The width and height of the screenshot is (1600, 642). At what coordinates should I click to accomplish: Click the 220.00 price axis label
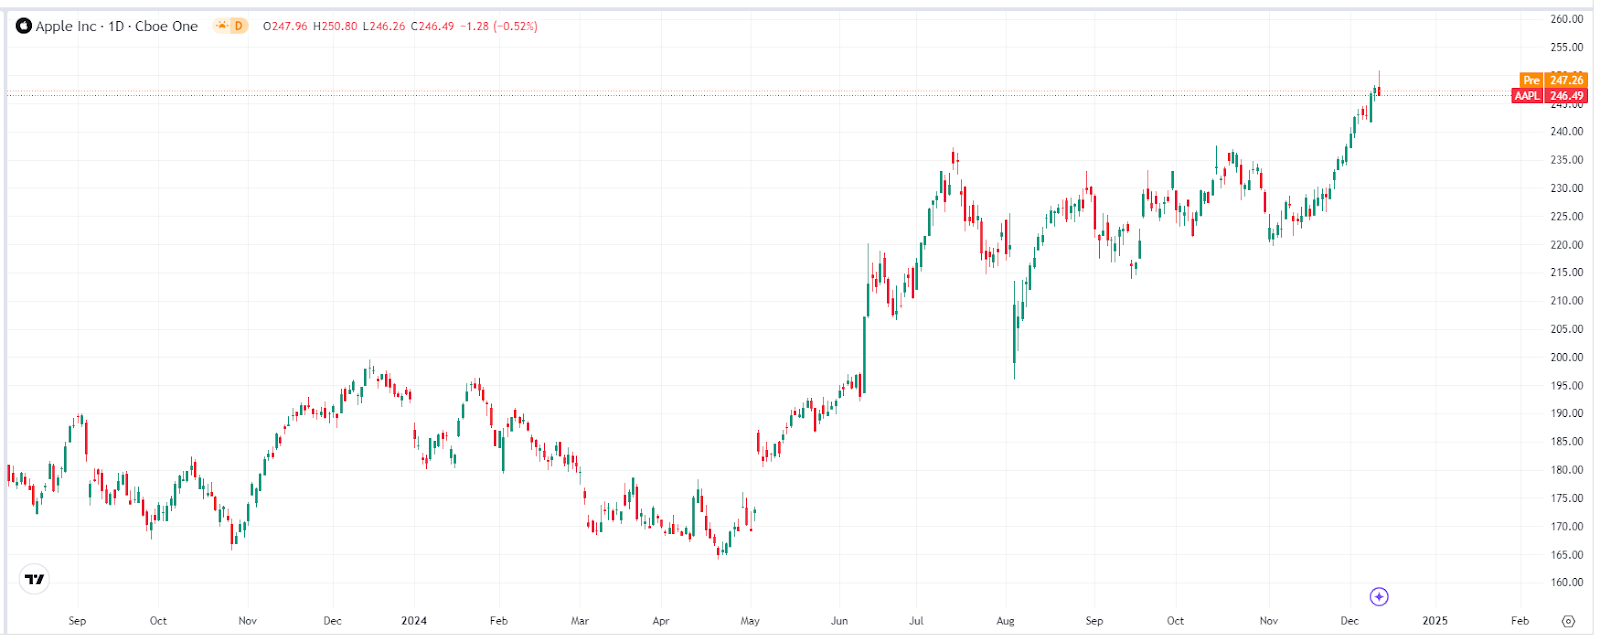[x=1566, y=244]
